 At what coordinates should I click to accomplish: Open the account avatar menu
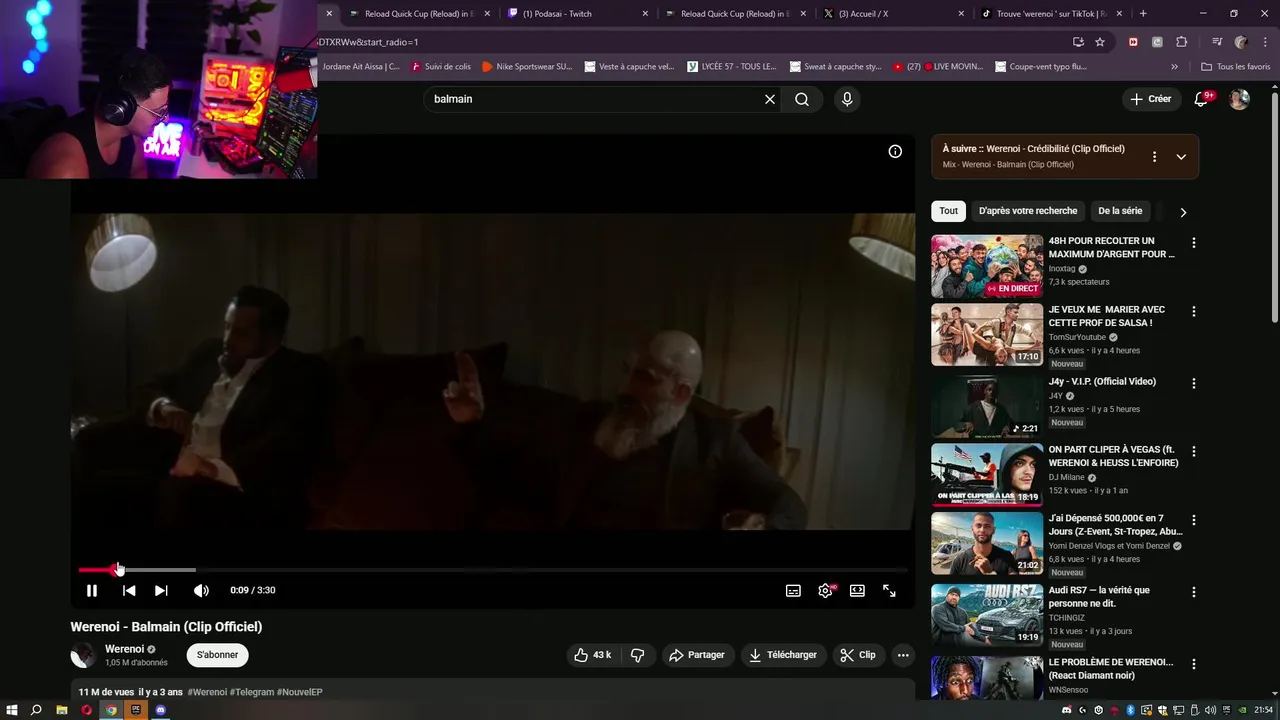[x=1239, y=99]
